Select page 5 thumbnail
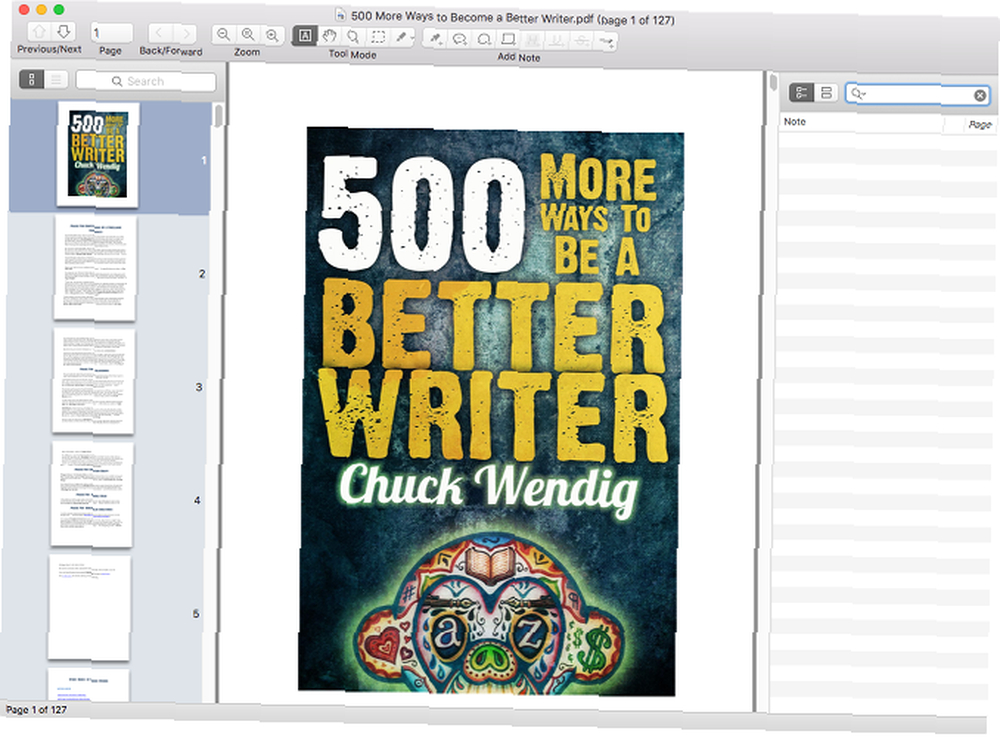The image size is (1000, 737). [89, 608]
